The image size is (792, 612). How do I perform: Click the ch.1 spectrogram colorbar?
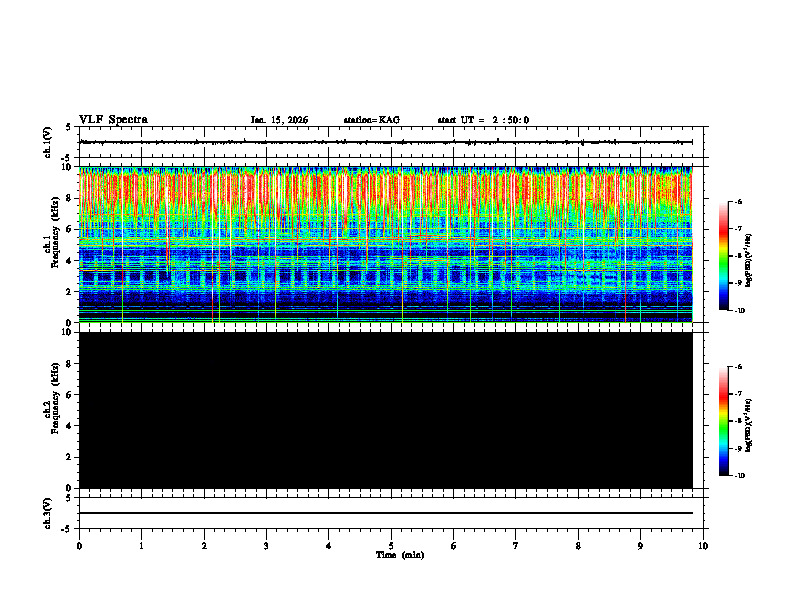[724, 256]
